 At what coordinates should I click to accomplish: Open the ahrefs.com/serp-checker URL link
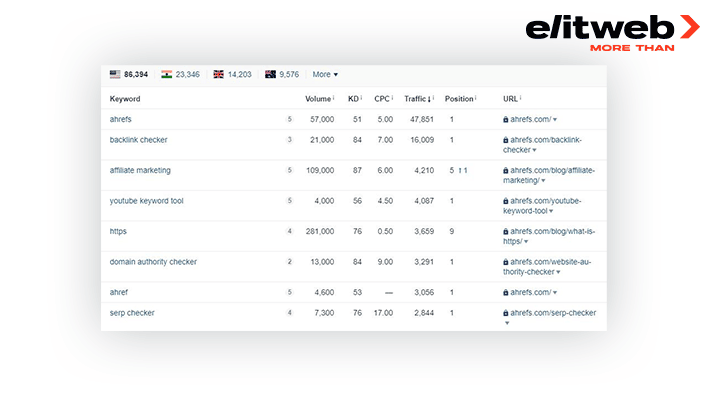pyautogui.click(x=553, y=313)
